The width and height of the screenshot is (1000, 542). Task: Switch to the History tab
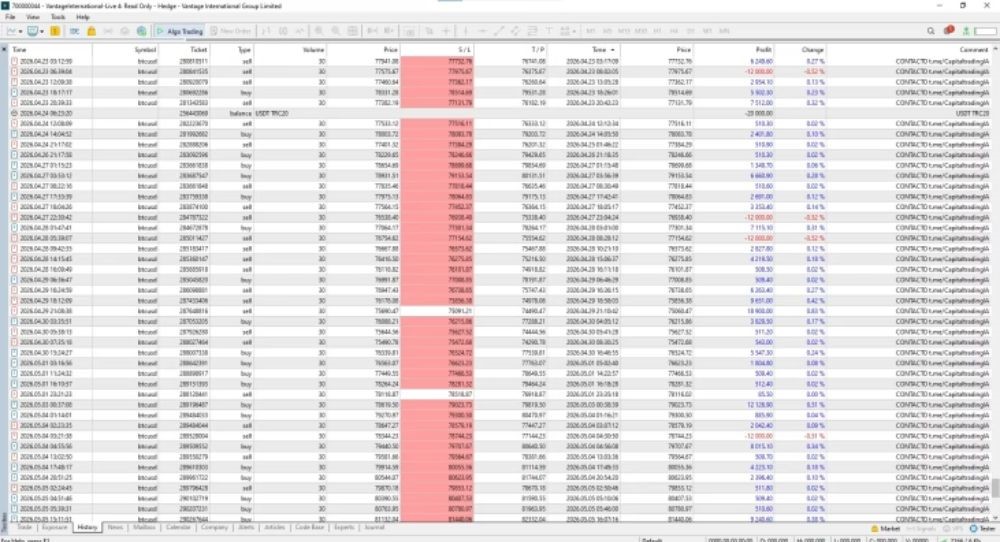pos(87,528)
